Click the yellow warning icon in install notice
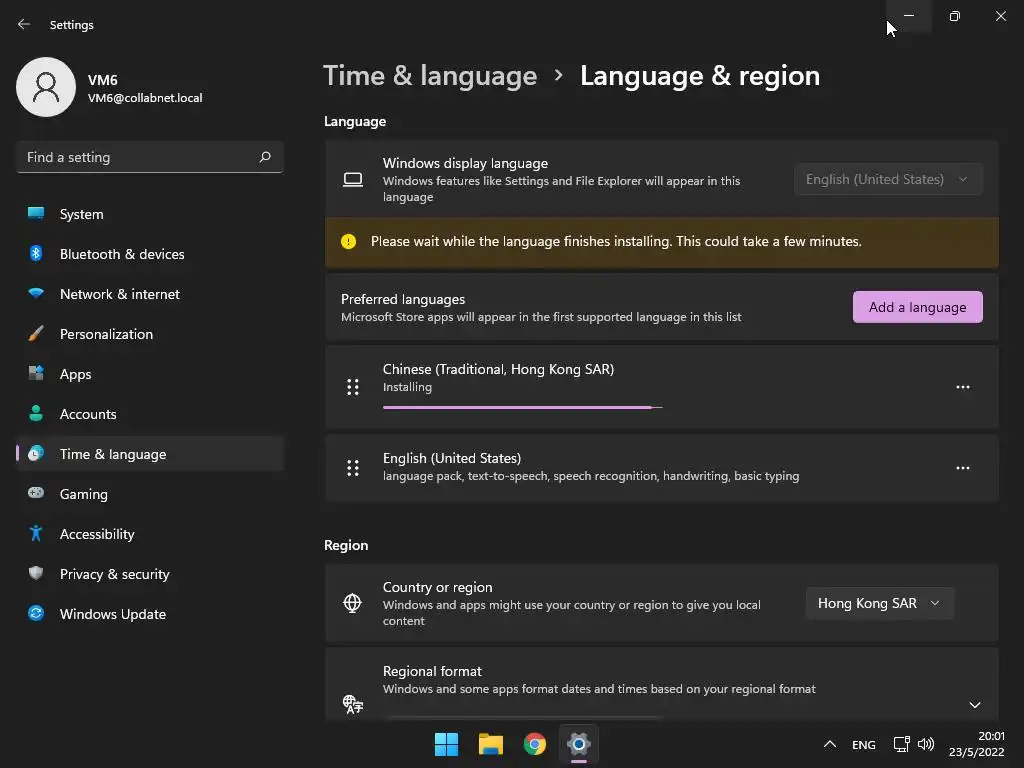The height and width of the screenshot is (768, 1024). (349, 242)
